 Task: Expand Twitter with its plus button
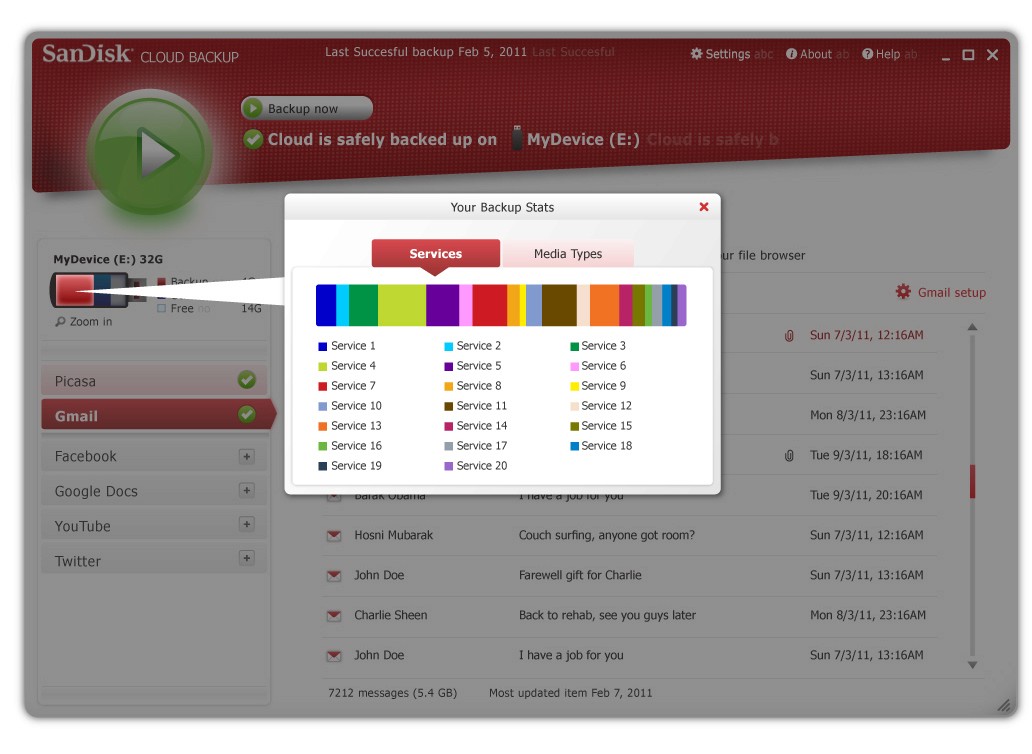pos(246,559)
